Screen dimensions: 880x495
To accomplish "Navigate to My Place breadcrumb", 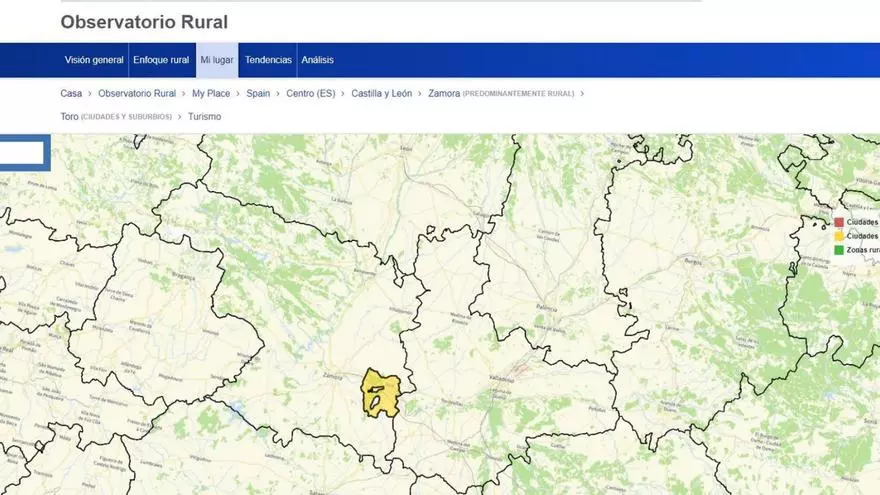I will (x=211, y=93).
